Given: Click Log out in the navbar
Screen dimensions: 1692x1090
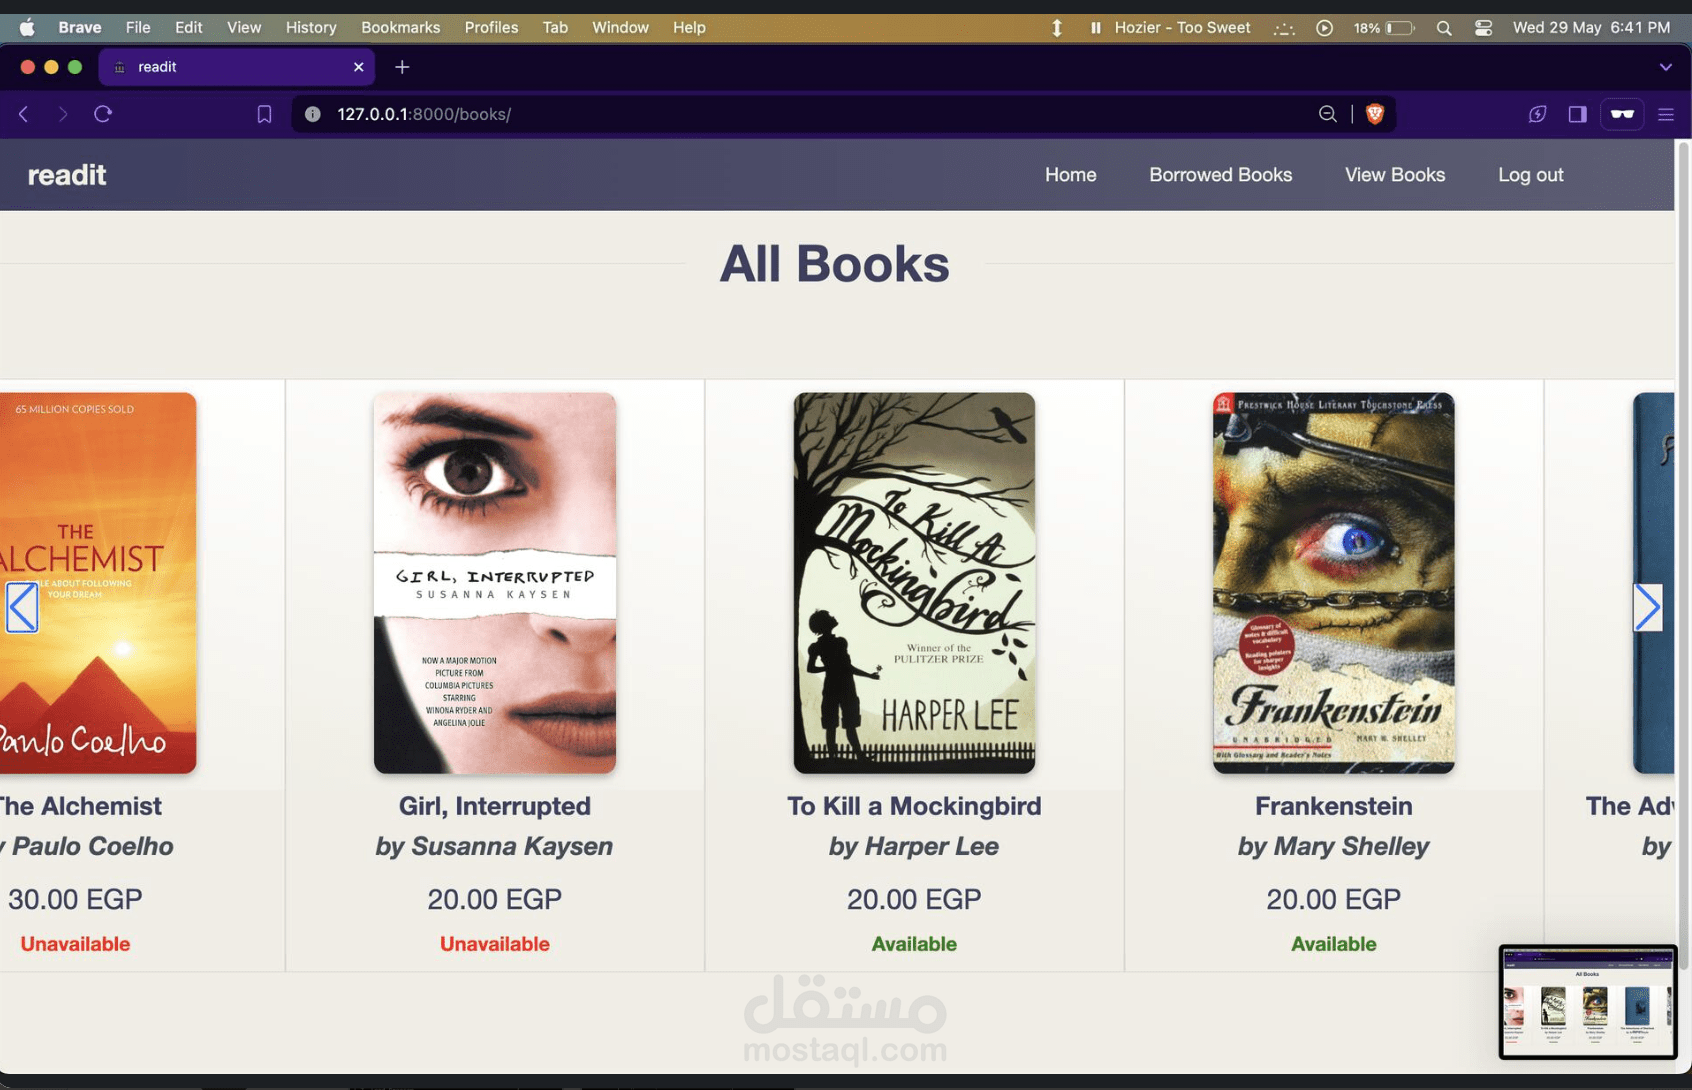Looking at the screenshot, I should [x=1530, y=175].
